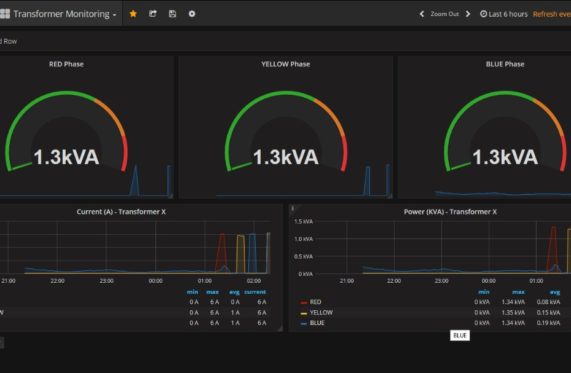Sort Power legend by max column
571x373 pixels.
pos(518,292)
